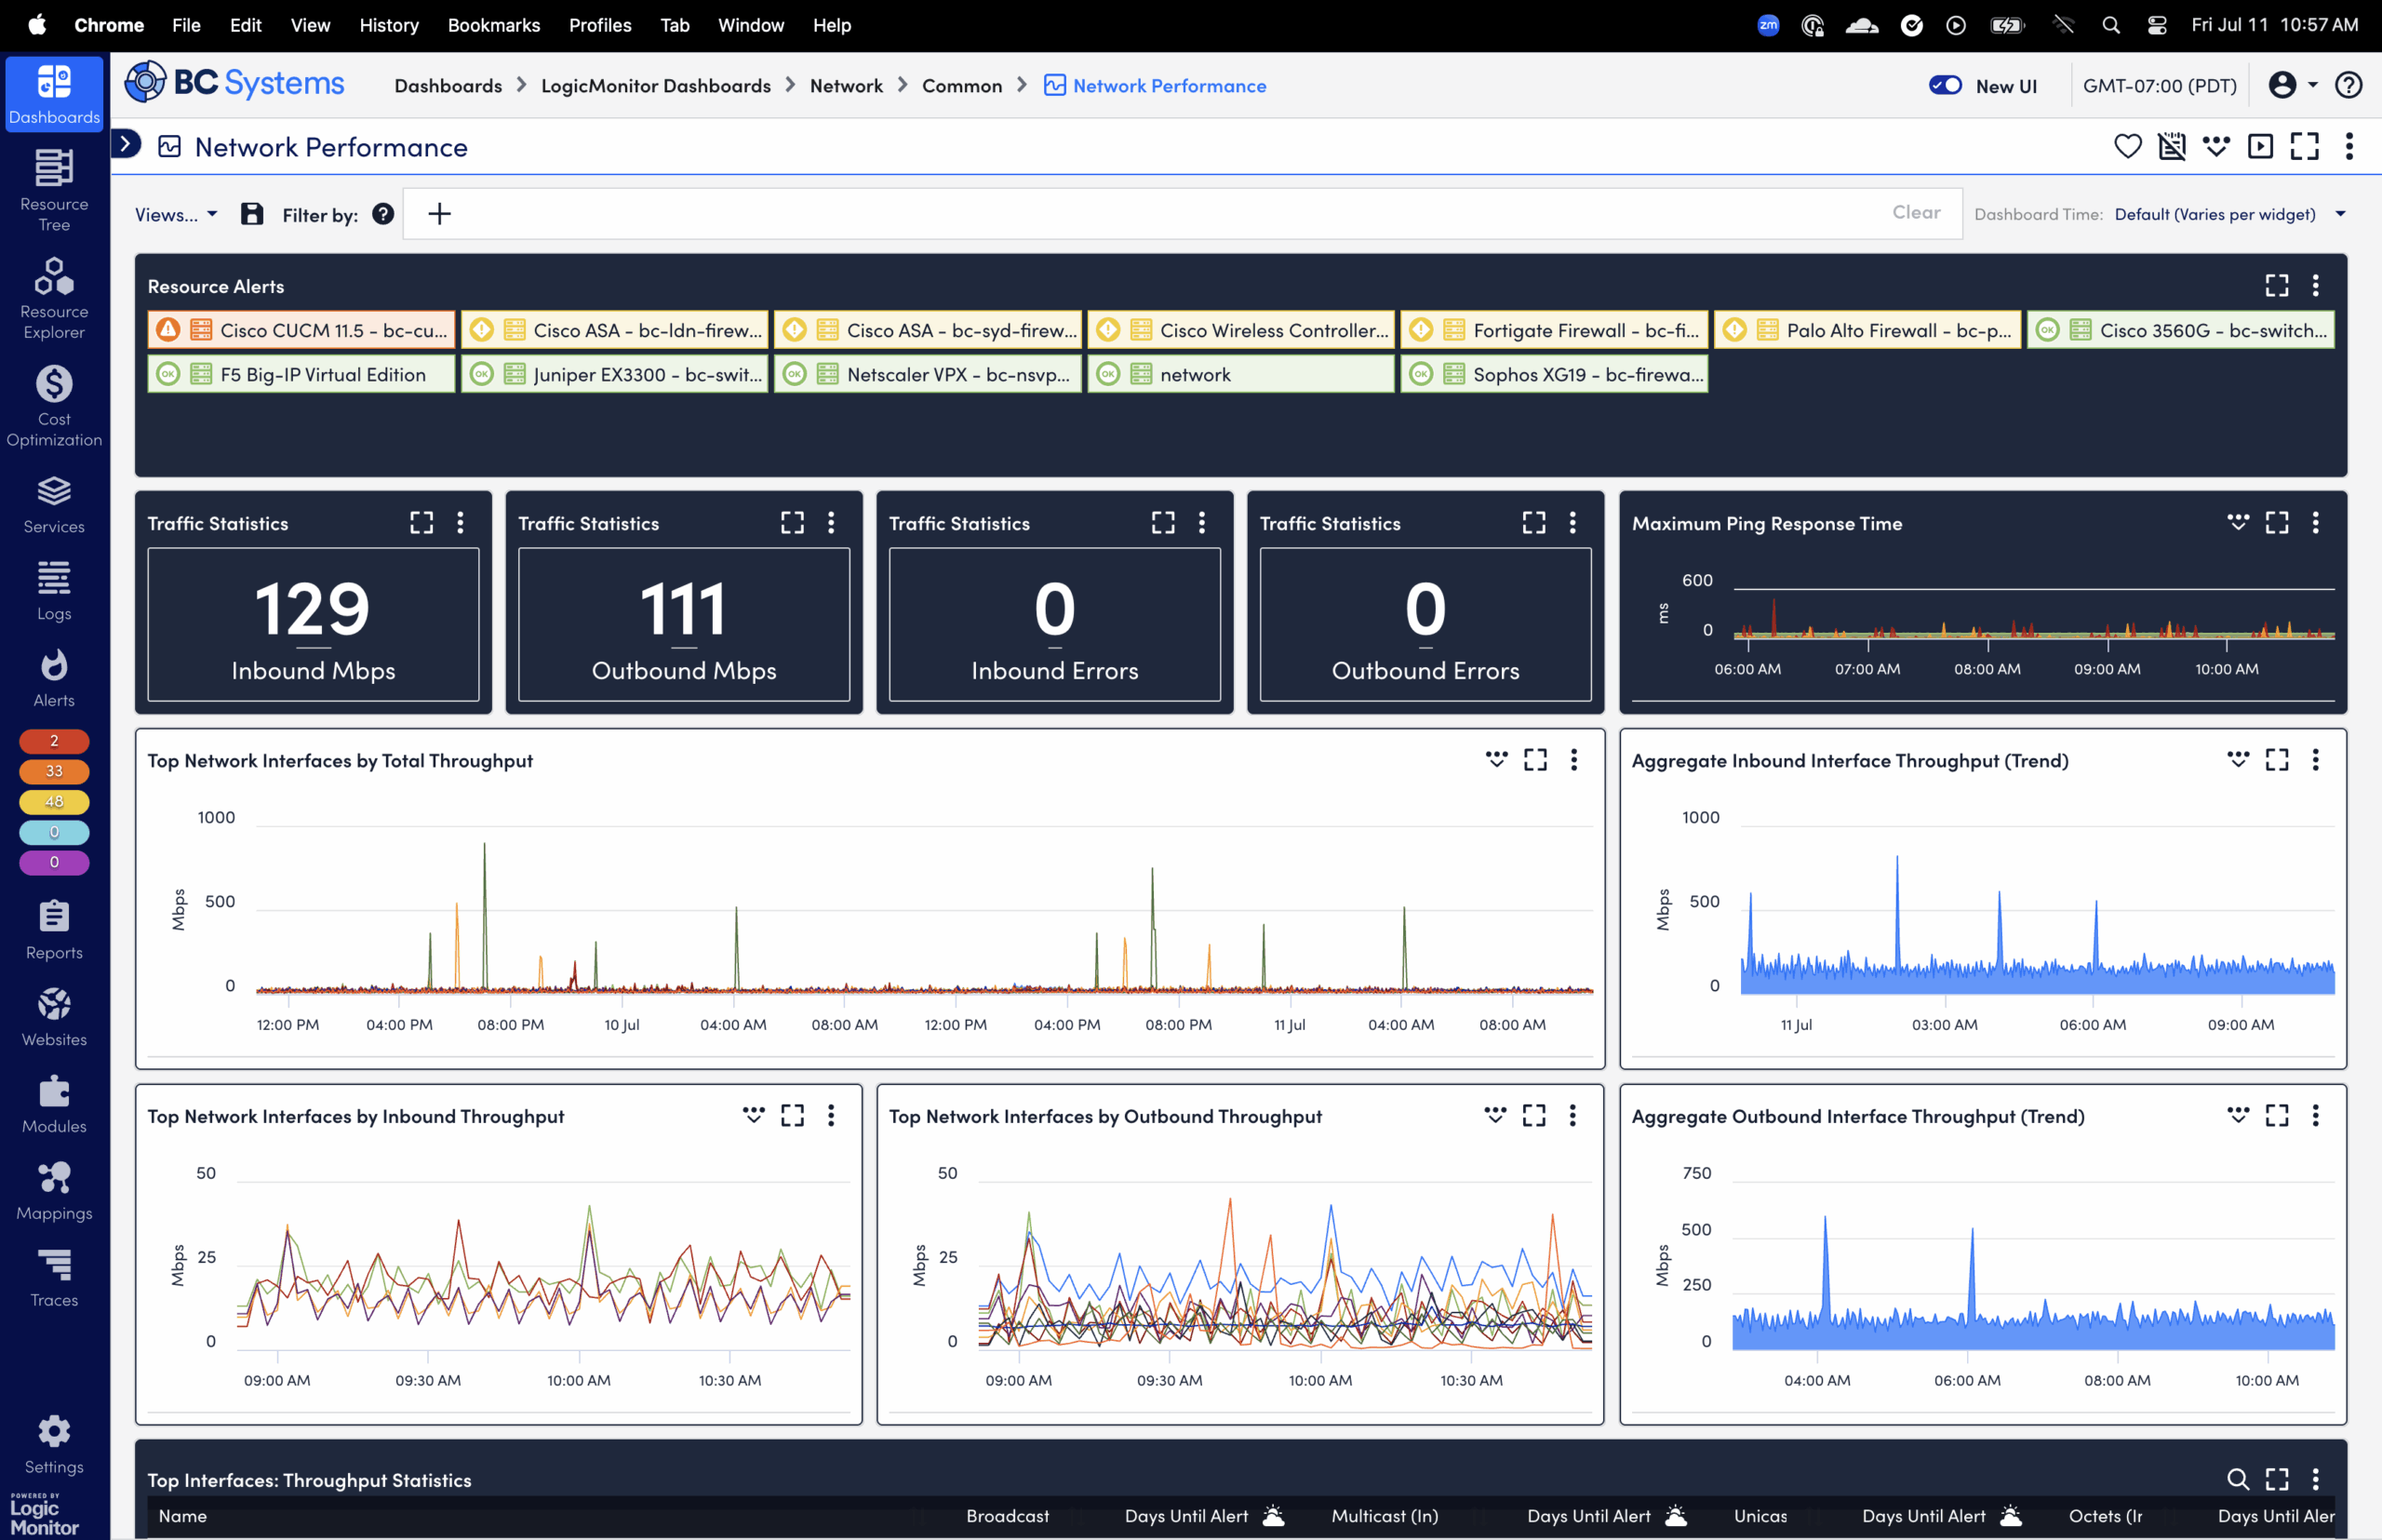Open Mappings in sidebar

(x=54, y=1191)
